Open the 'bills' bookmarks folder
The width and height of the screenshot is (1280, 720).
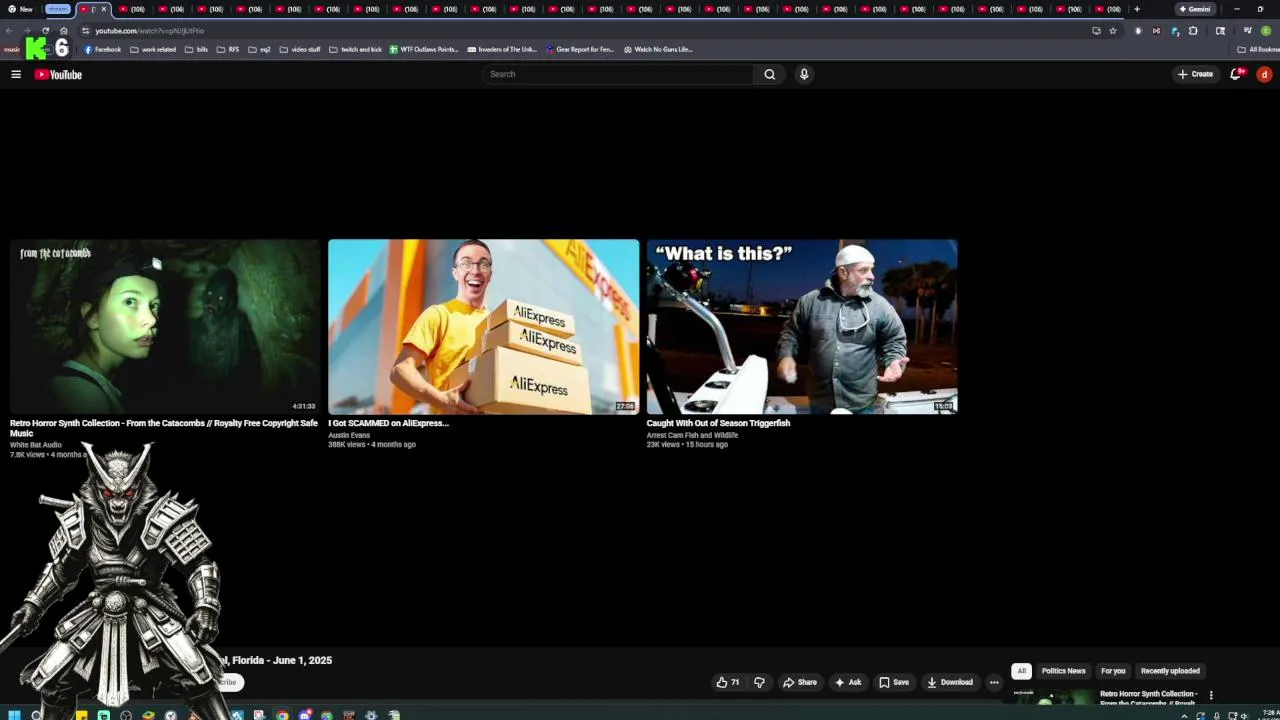pyautogui.click(x=196, y=49)
